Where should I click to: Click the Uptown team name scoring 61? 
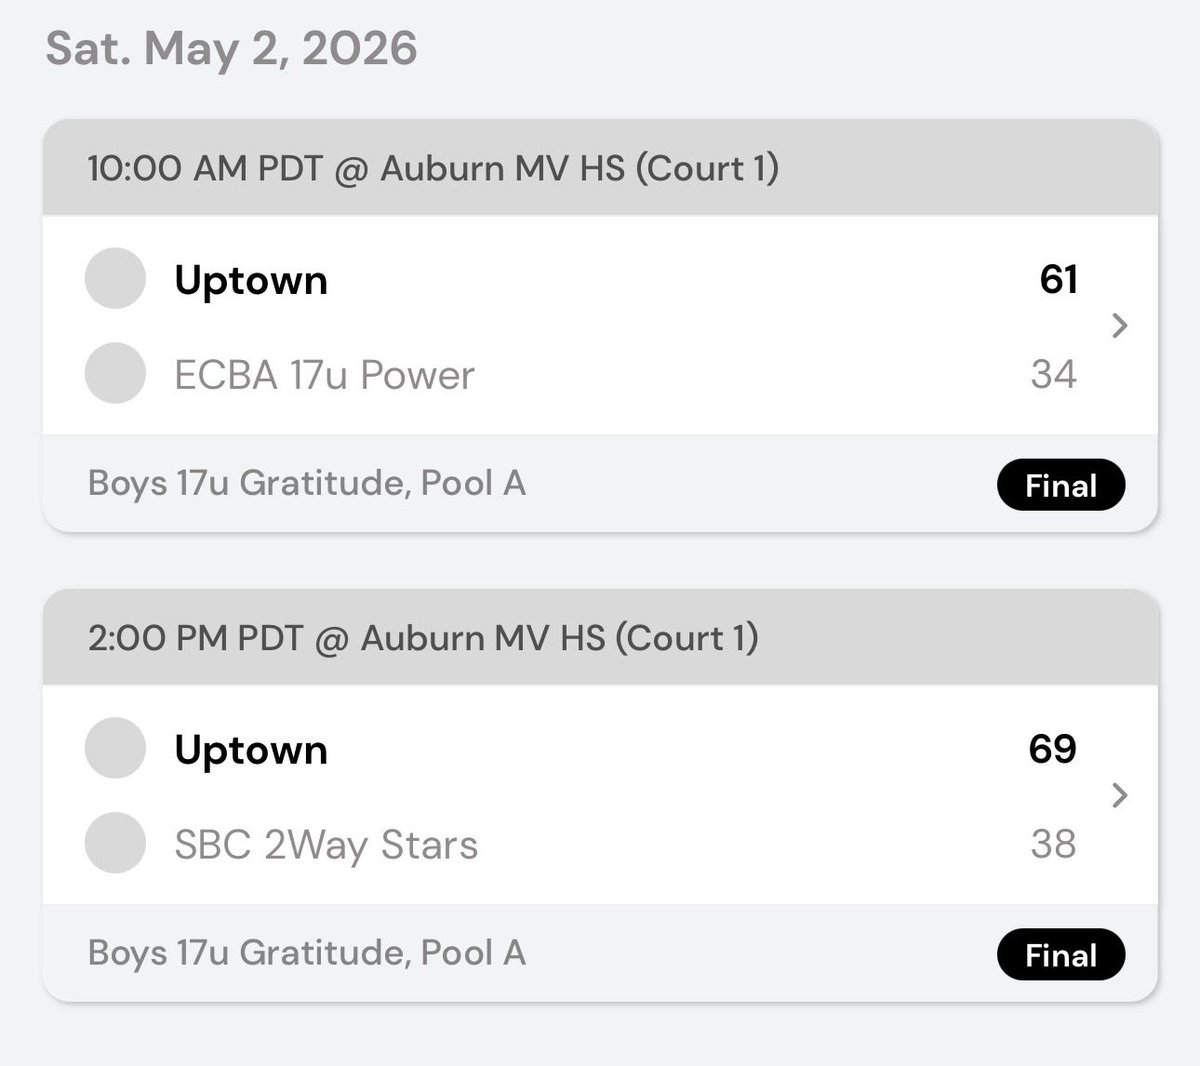point(251,281)
